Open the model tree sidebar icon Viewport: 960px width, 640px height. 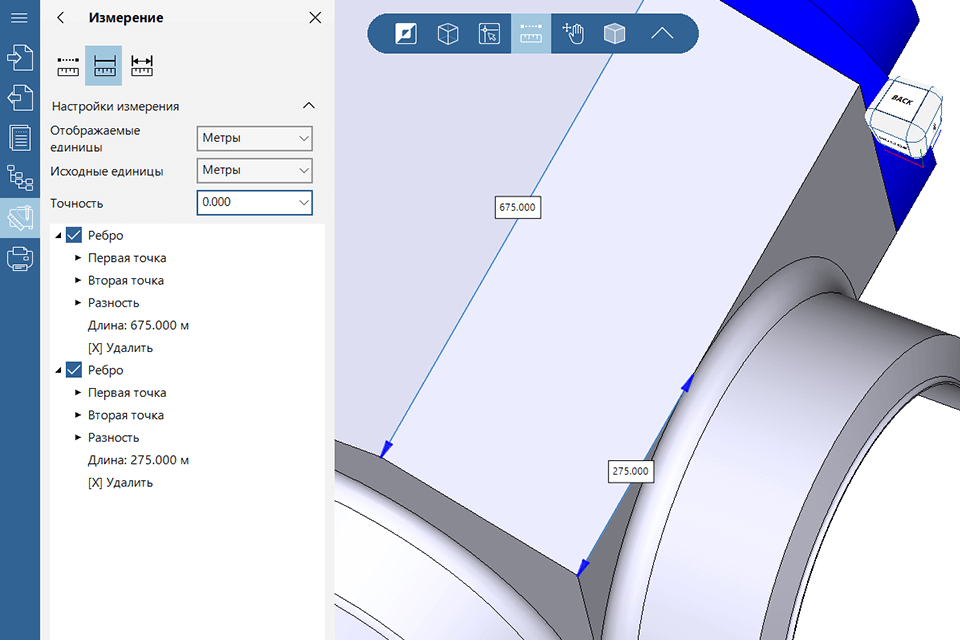[20, 178]
